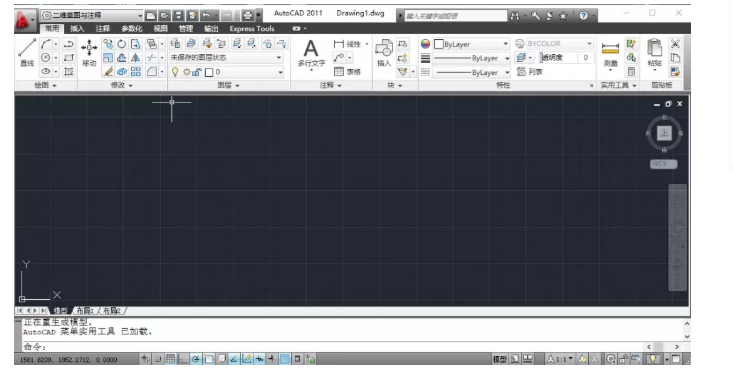Click the Undo arrow in quick access toolbar
Screen dimensions: 733x382
[206, 15]
